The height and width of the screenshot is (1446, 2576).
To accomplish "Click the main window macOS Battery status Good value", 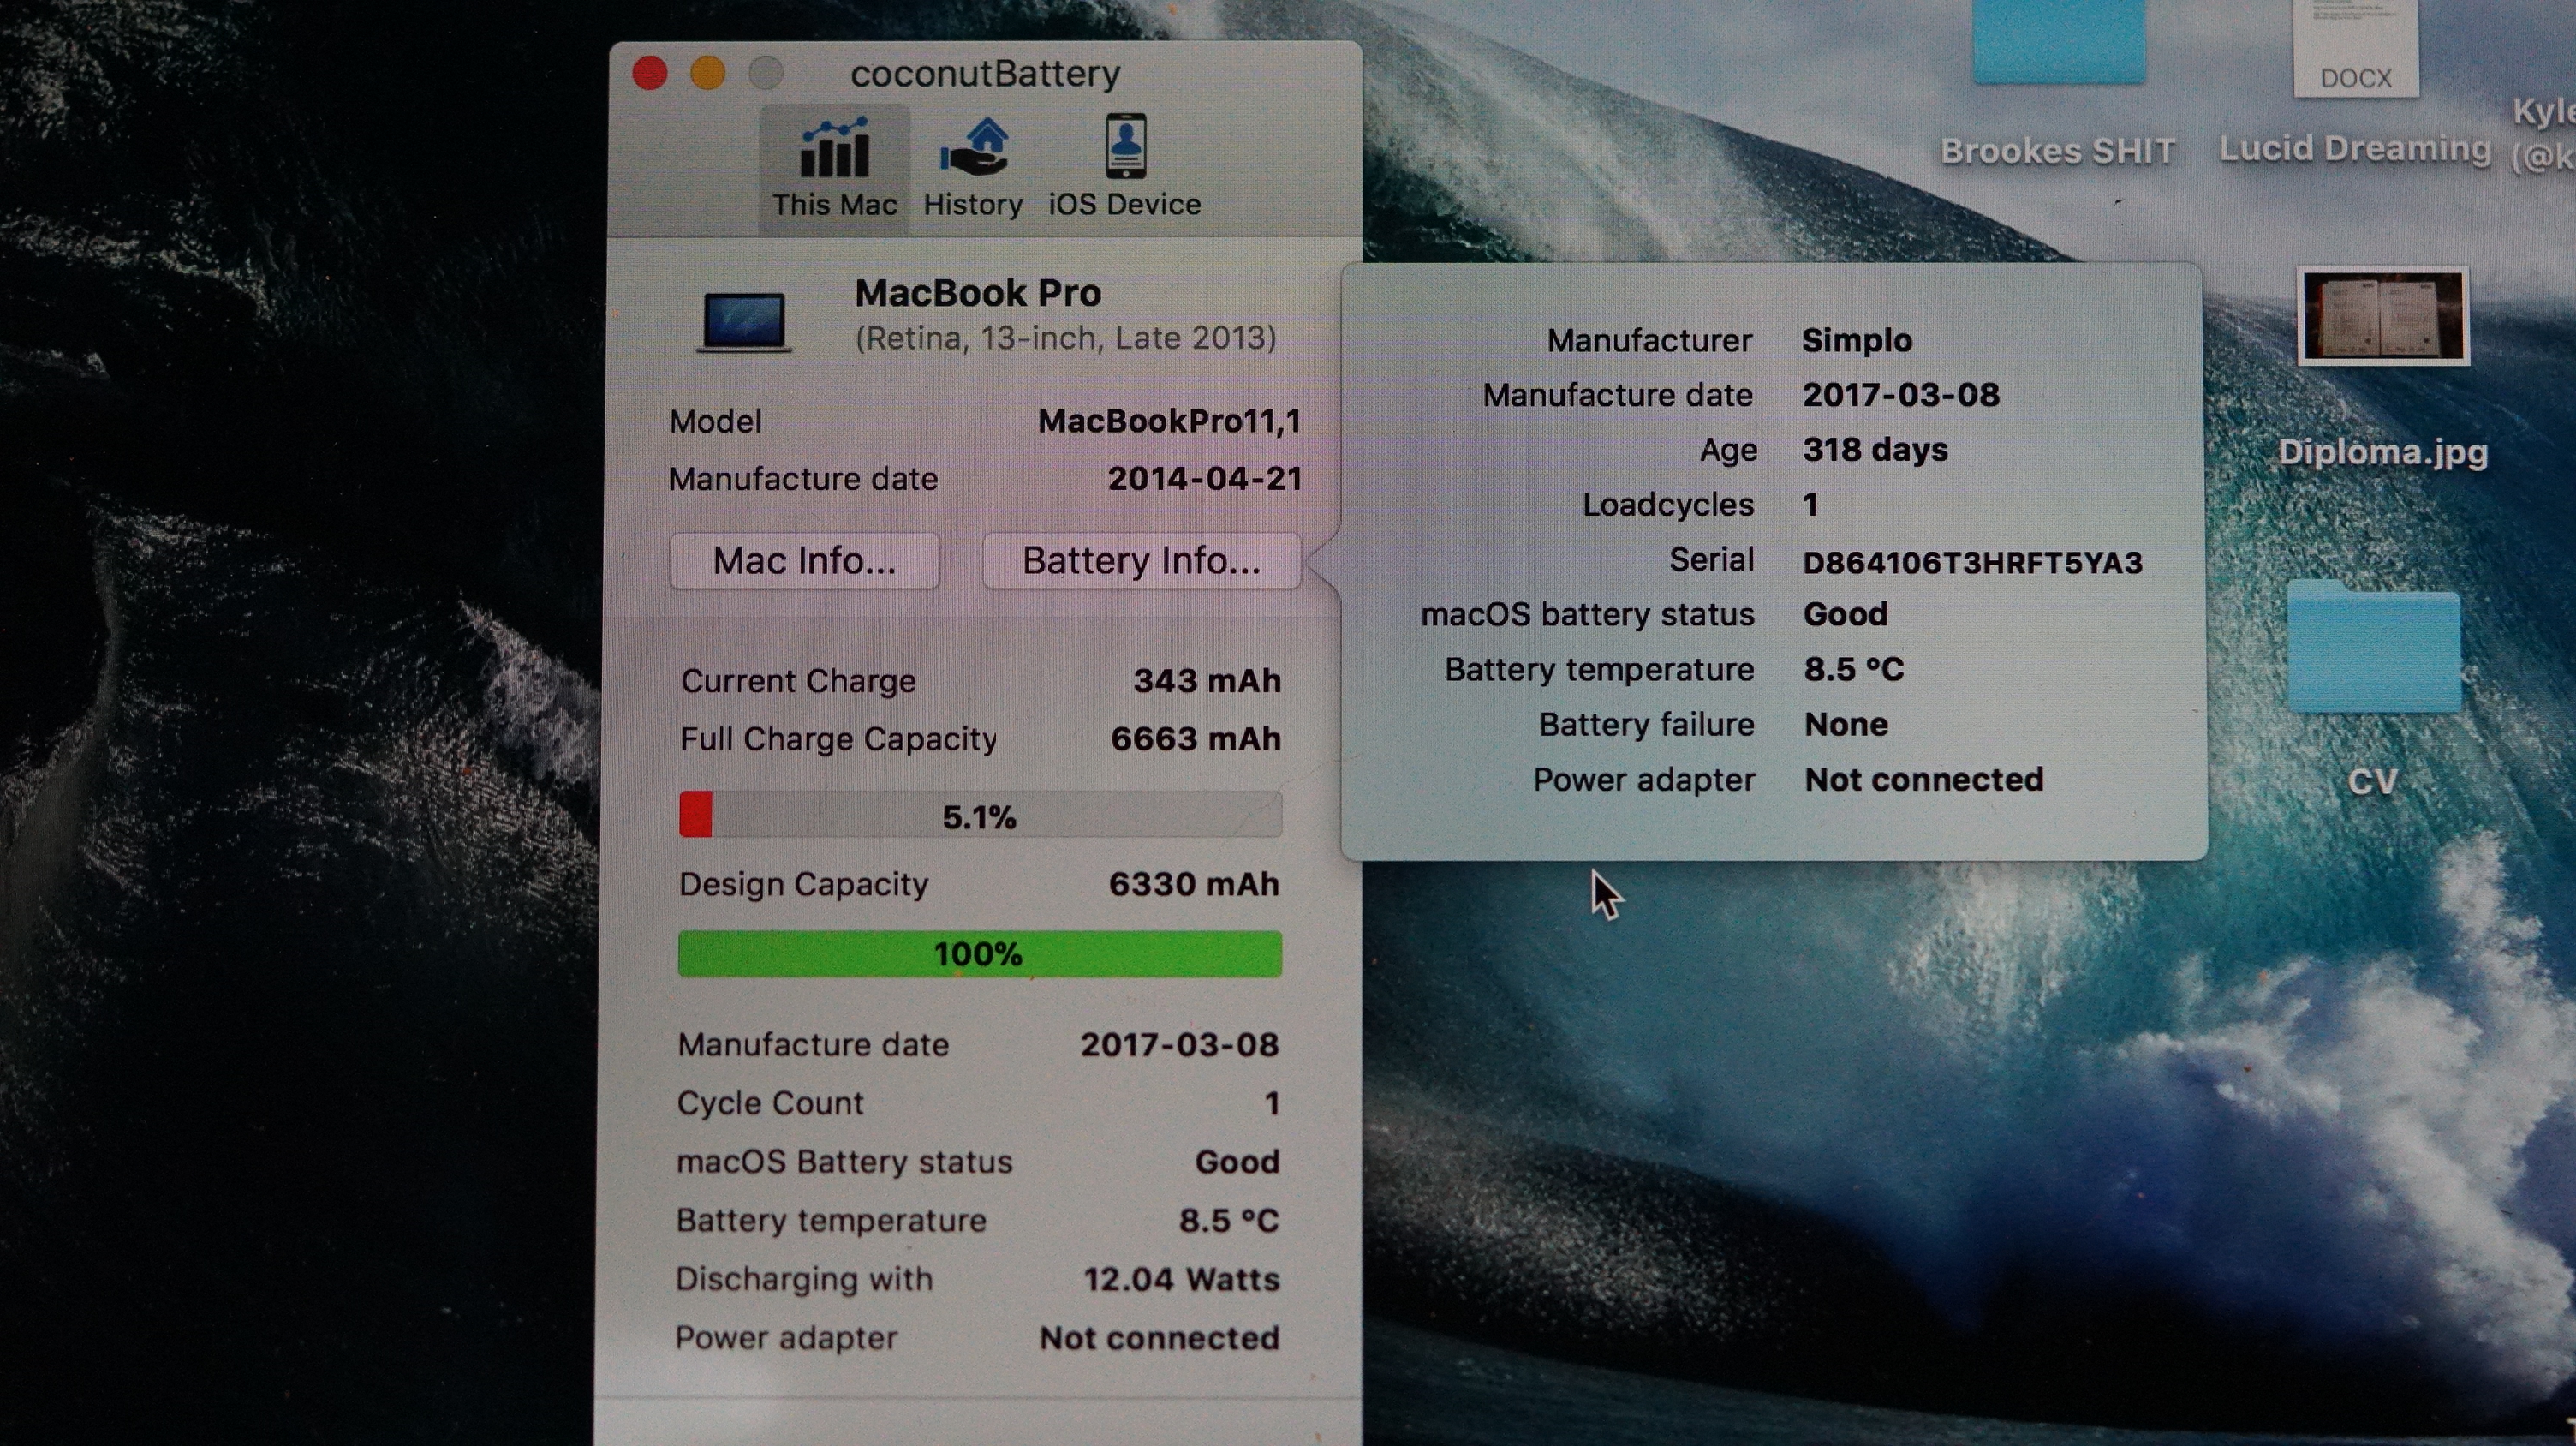I will click(1238, 1161).
